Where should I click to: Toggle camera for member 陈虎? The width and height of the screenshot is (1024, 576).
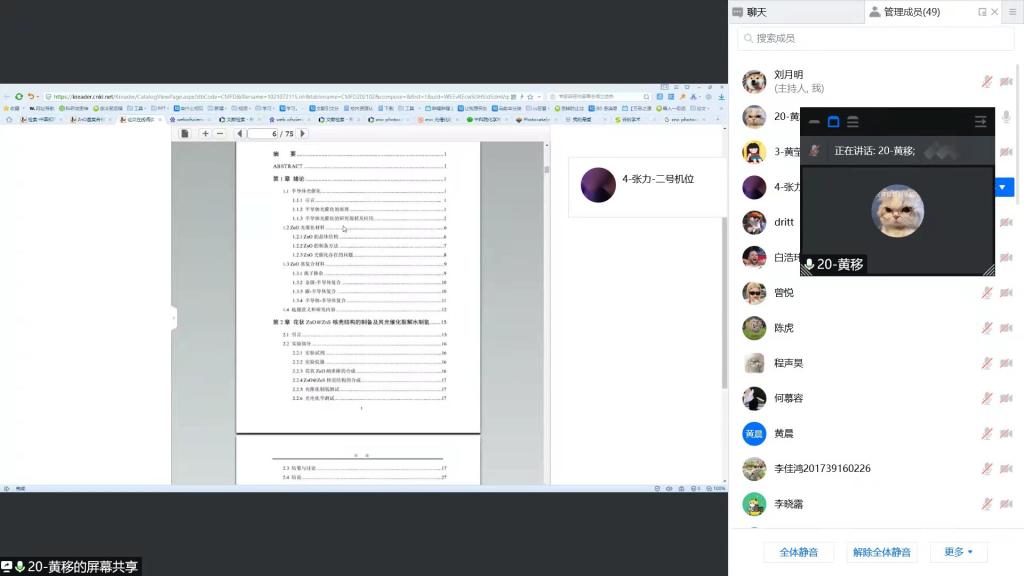1006,328
